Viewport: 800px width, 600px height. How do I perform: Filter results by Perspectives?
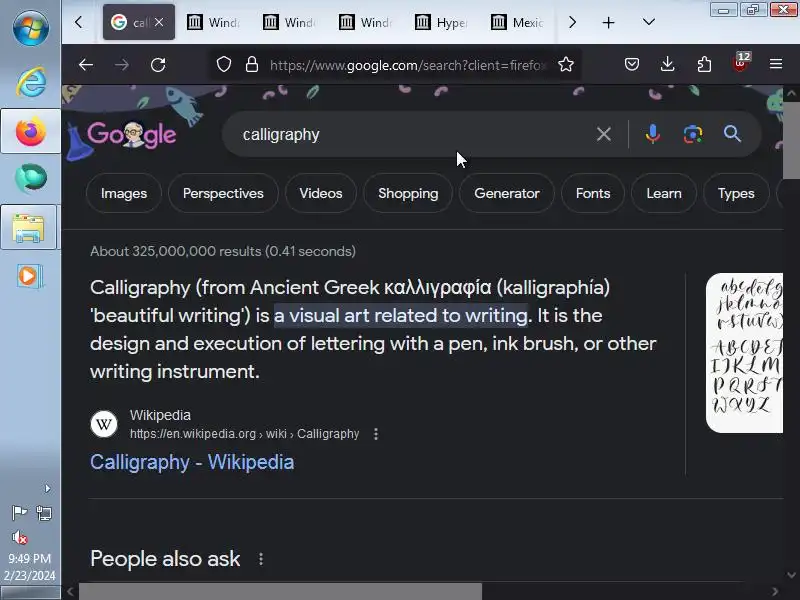[223, 193]
